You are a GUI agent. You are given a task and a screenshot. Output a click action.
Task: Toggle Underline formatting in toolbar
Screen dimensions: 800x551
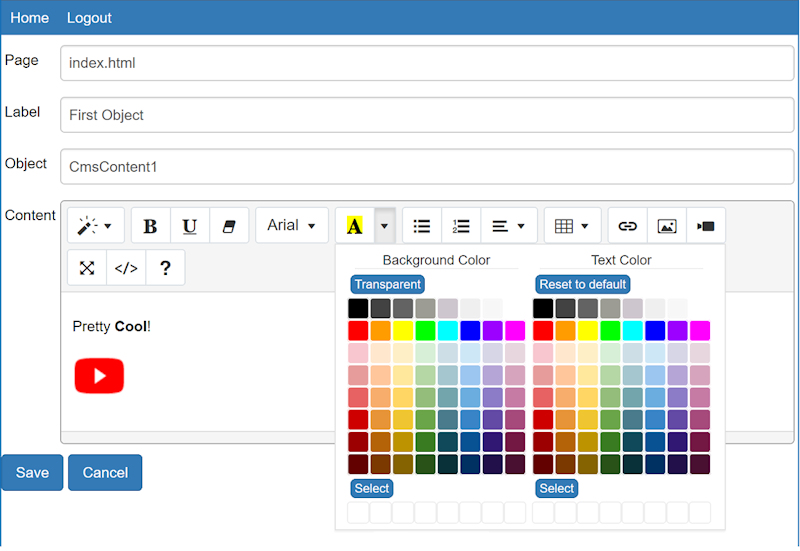[190, 226]
